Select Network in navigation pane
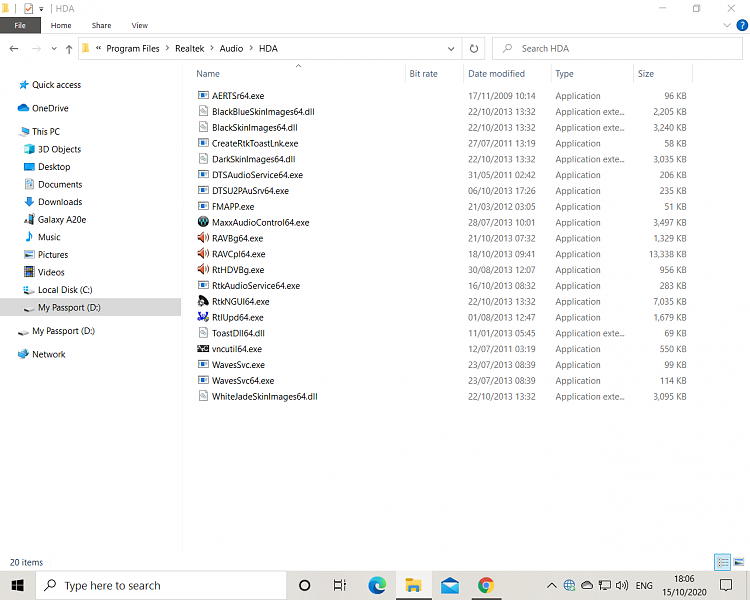 click(x=49, y=354)
